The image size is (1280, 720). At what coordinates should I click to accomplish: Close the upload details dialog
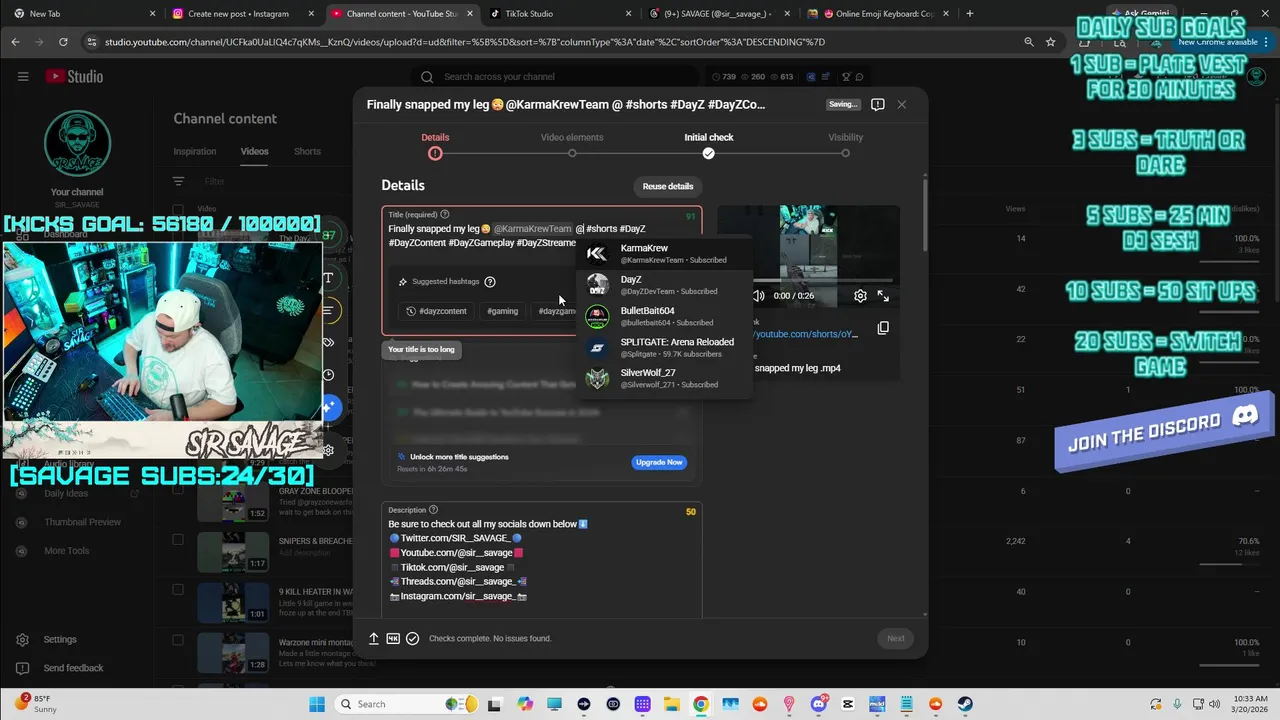[901, 104]
